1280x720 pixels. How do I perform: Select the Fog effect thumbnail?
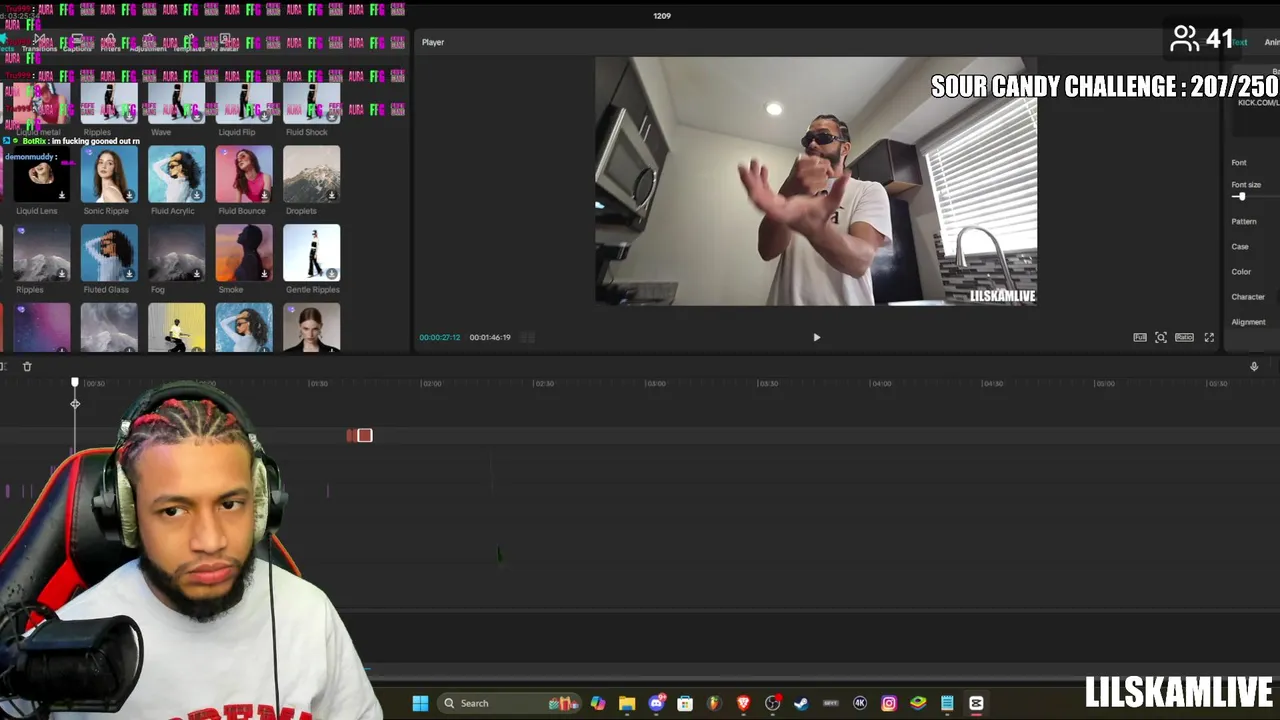(176, 253)
